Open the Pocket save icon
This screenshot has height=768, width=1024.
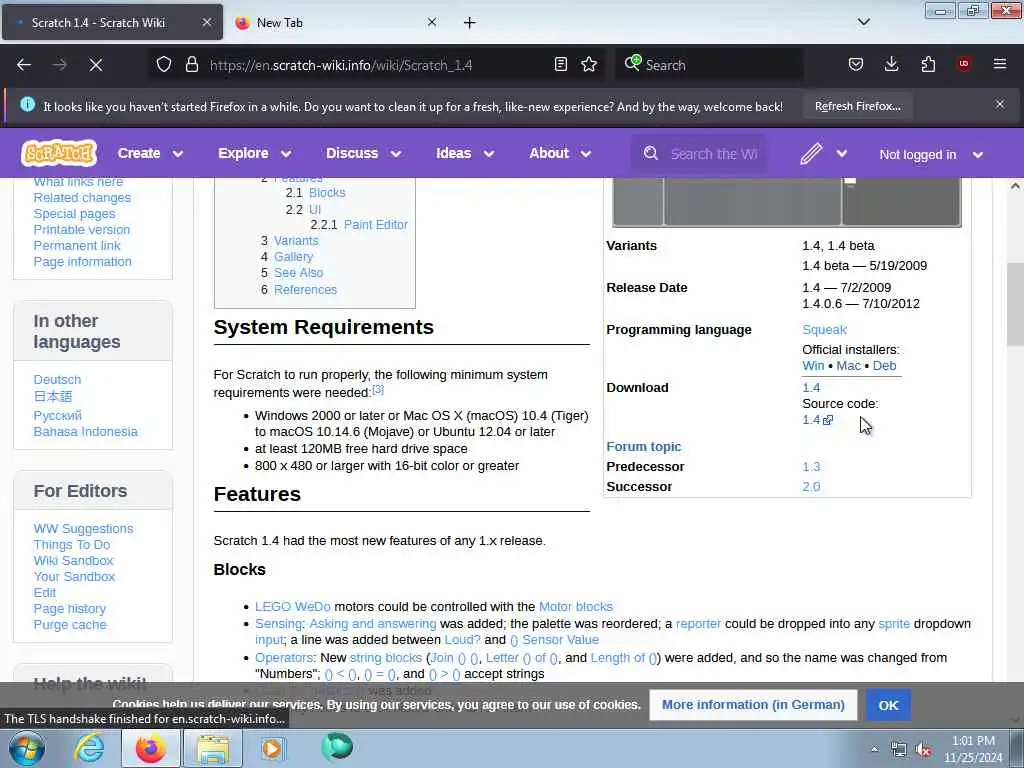click(856, 65)
